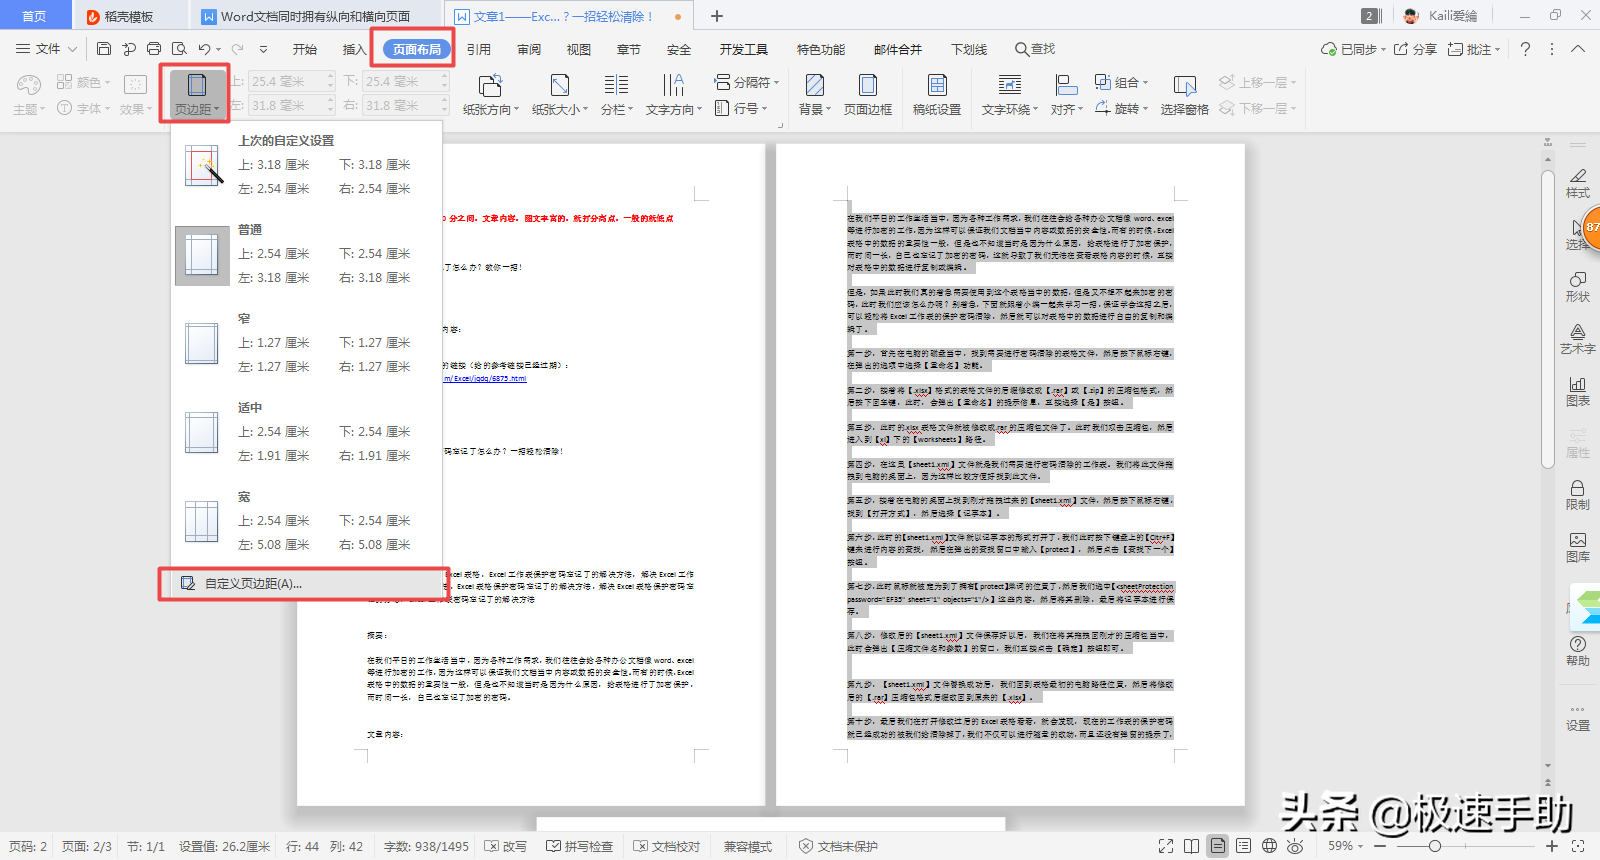Click the Save icon in quick access toolbar
The height and width of the screenshot is (860, 1600).
pos(104,49)
